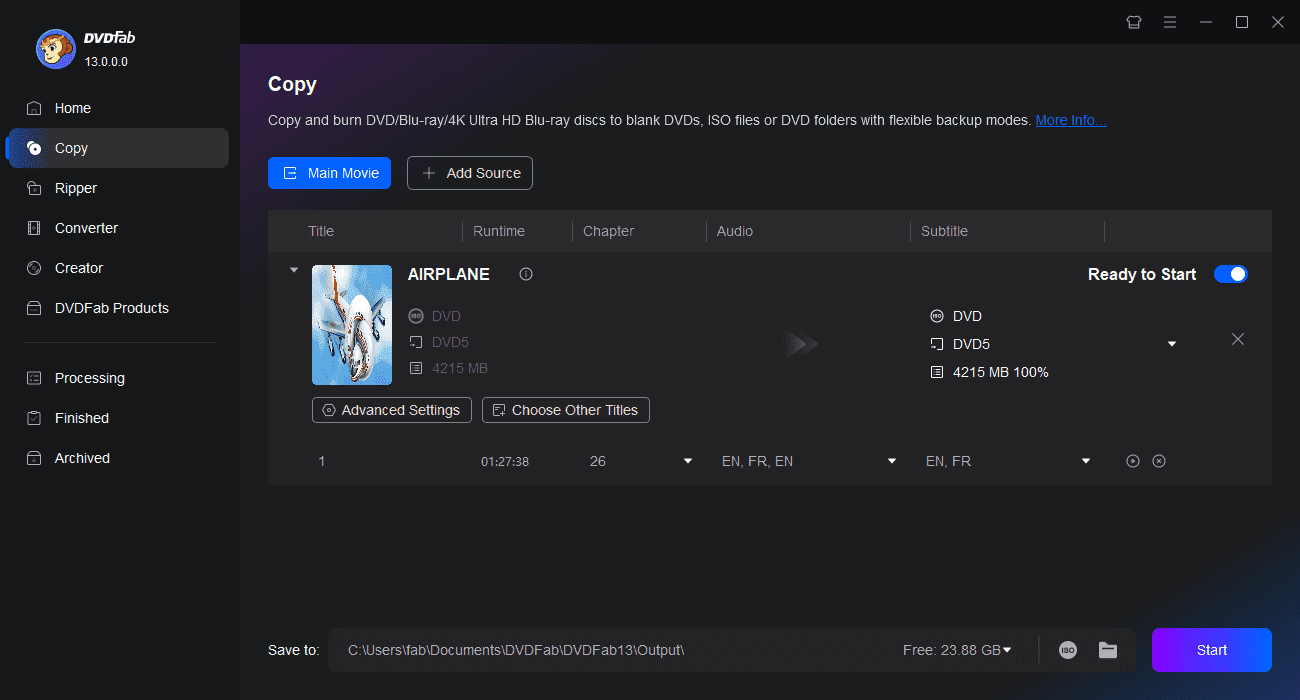Click the AIRPLANE cover thumbnail

coord(352,325)
